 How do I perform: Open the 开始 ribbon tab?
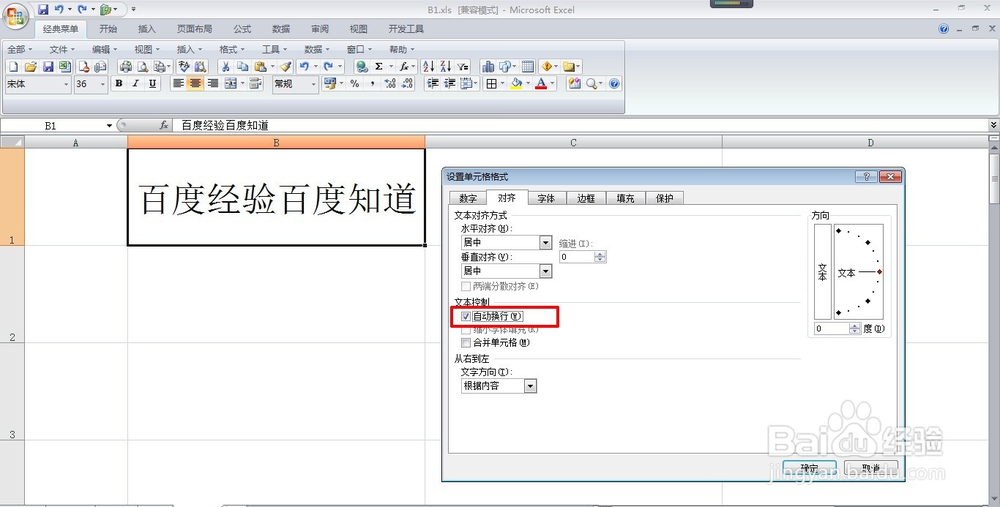coord(108,29)
